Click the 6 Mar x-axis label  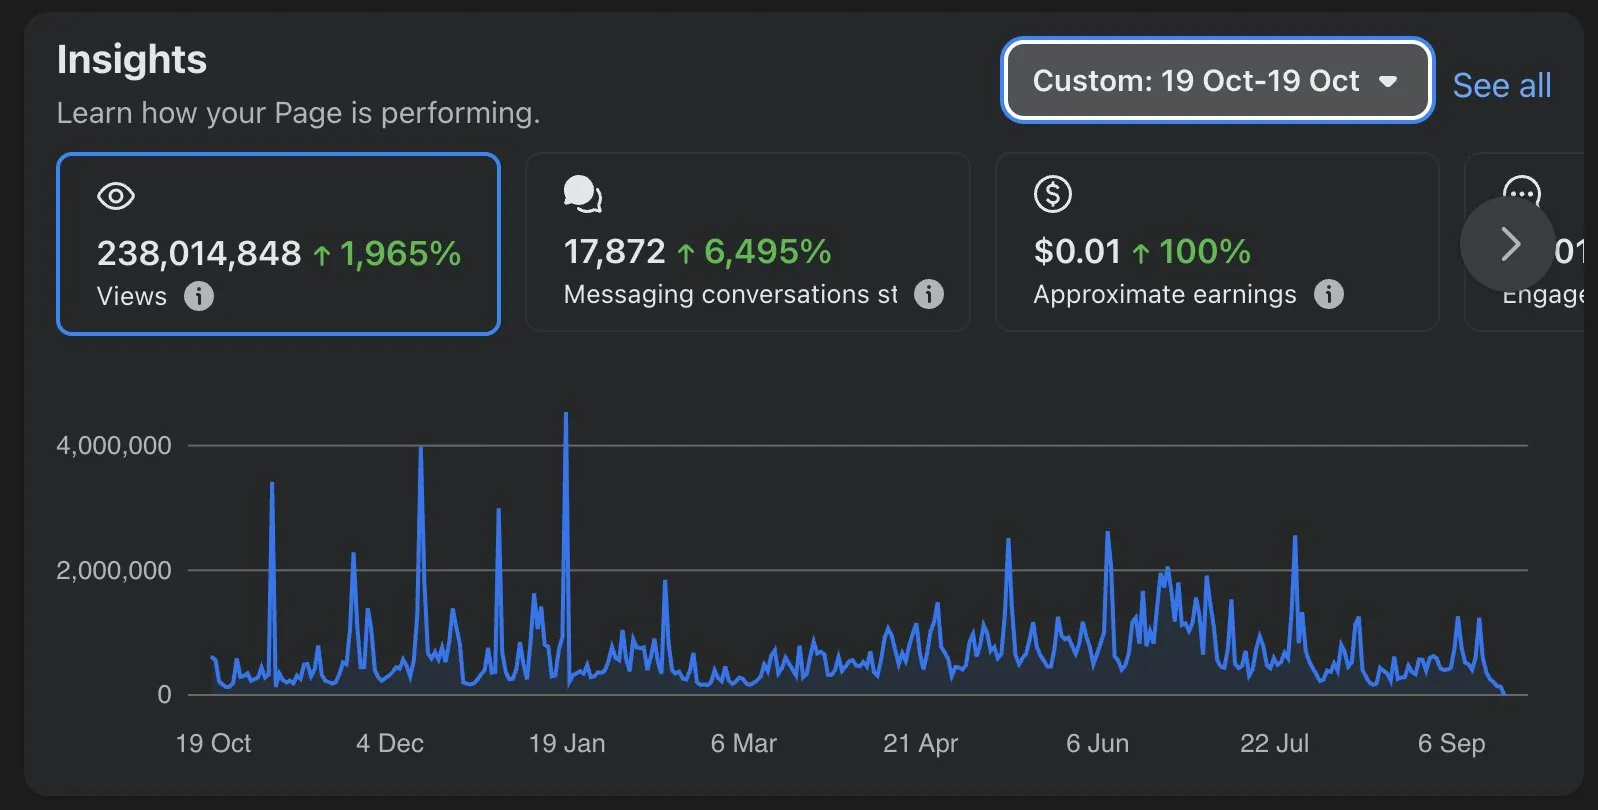pos(744,743)
